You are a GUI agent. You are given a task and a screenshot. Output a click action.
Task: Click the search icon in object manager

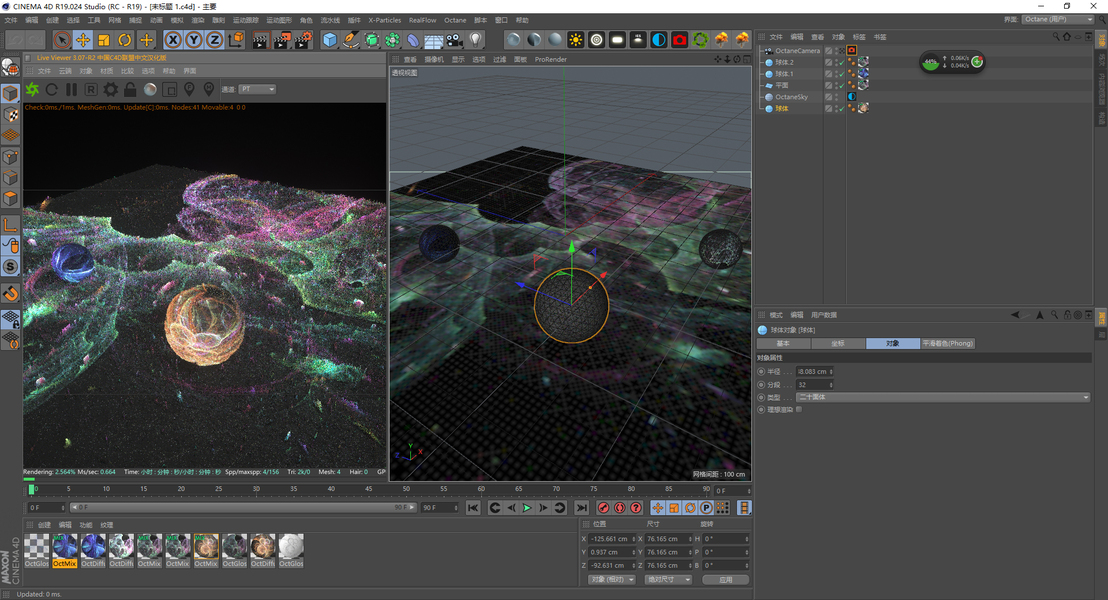click(x=1055, y=37)
